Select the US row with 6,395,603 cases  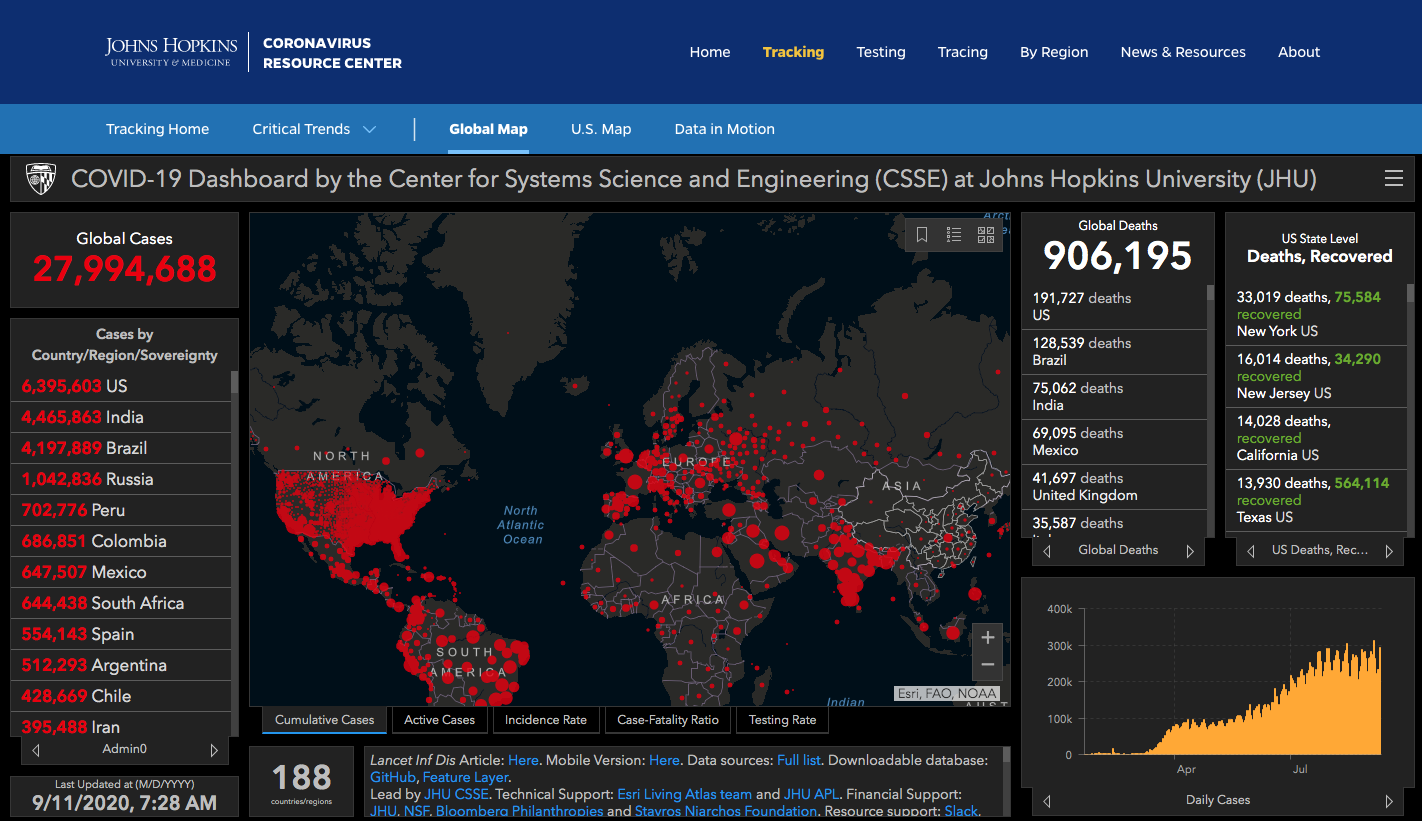(120, 386)
